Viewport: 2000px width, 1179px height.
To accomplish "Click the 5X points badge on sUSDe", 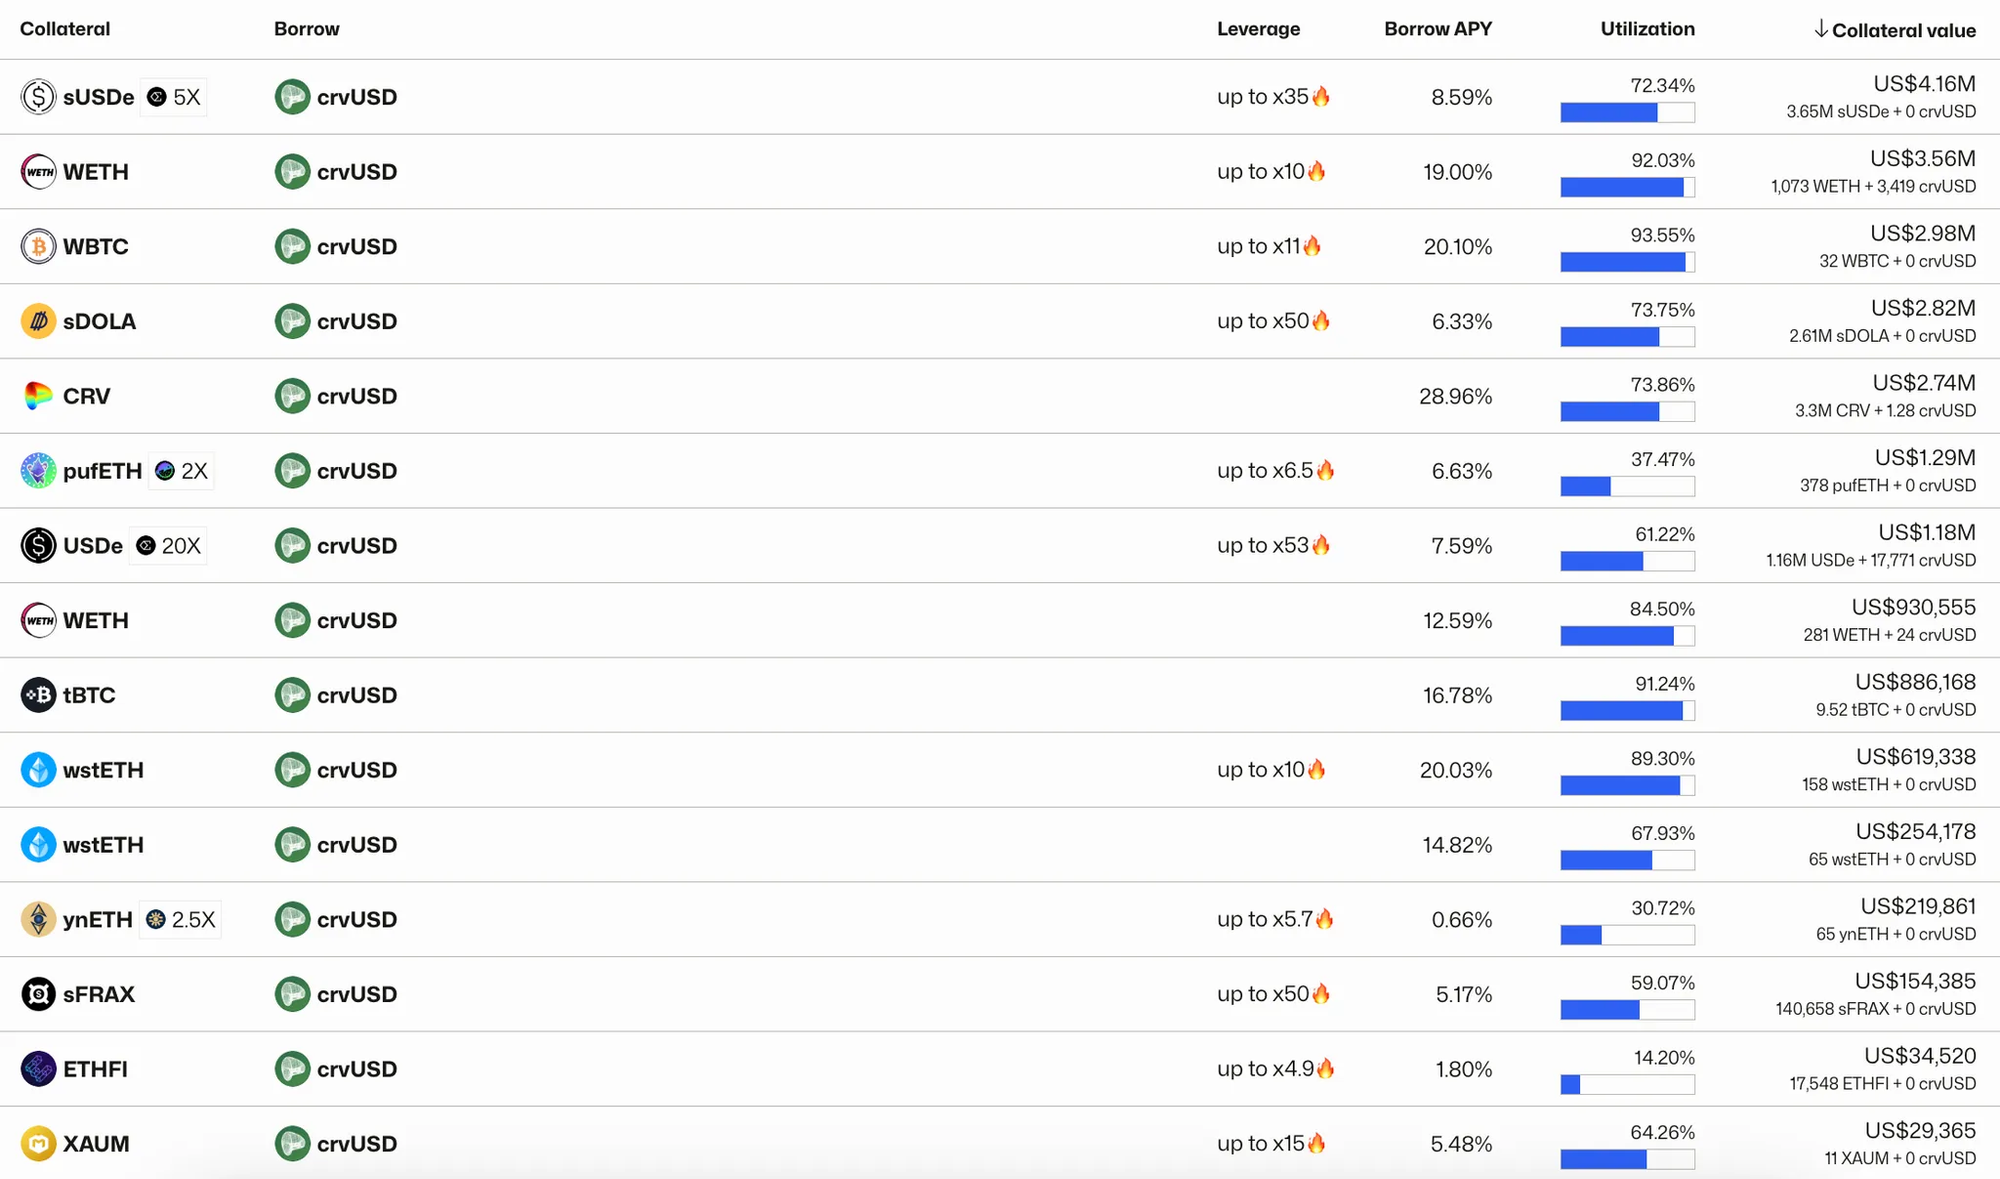I will click(x=173, y=97).
